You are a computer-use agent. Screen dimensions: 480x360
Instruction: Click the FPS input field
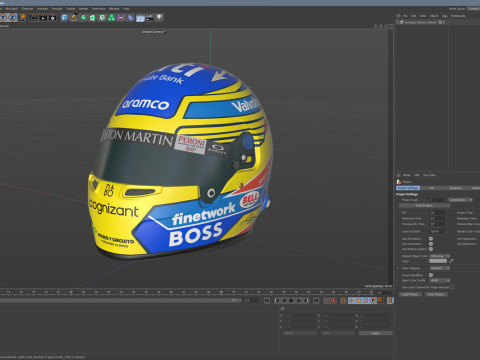pos(437,213)
